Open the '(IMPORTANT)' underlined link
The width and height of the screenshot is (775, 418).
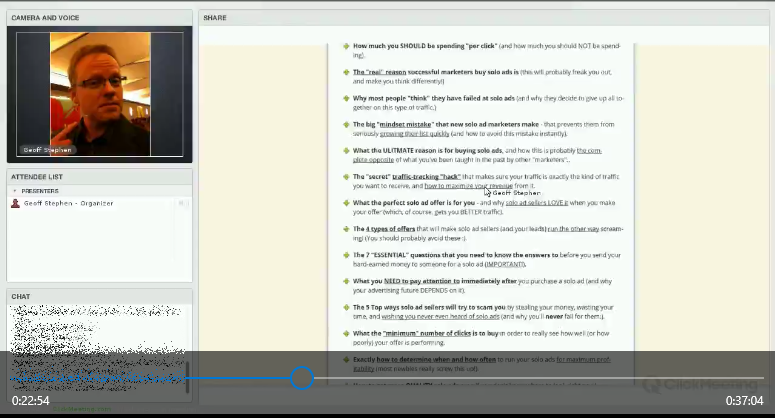click(x=505, y=265)
